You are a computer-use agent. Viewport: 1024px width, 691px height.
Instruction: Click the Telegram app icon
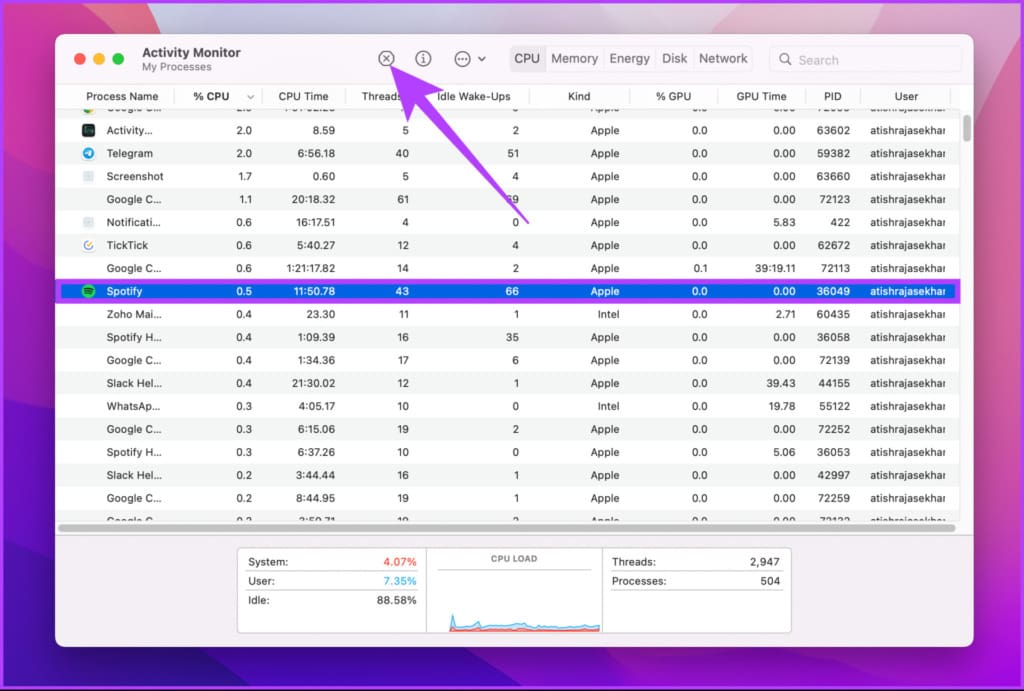(x=88, y=153)
